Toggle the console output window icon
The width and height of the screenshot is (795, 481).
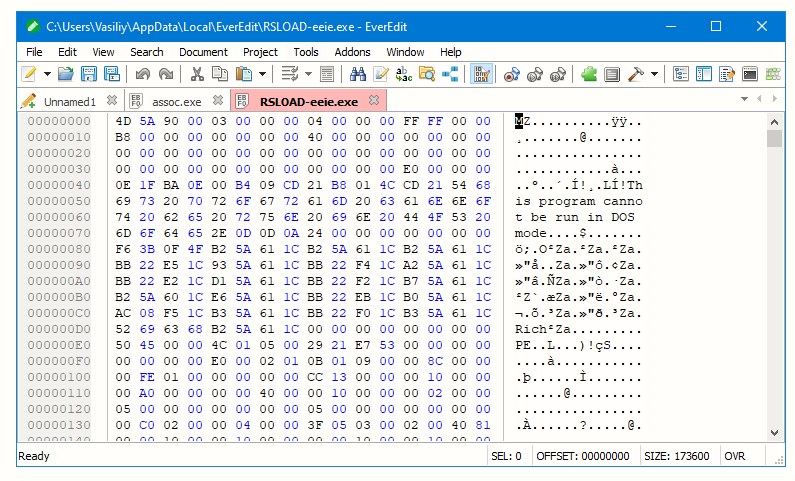(x=750, y=75)
